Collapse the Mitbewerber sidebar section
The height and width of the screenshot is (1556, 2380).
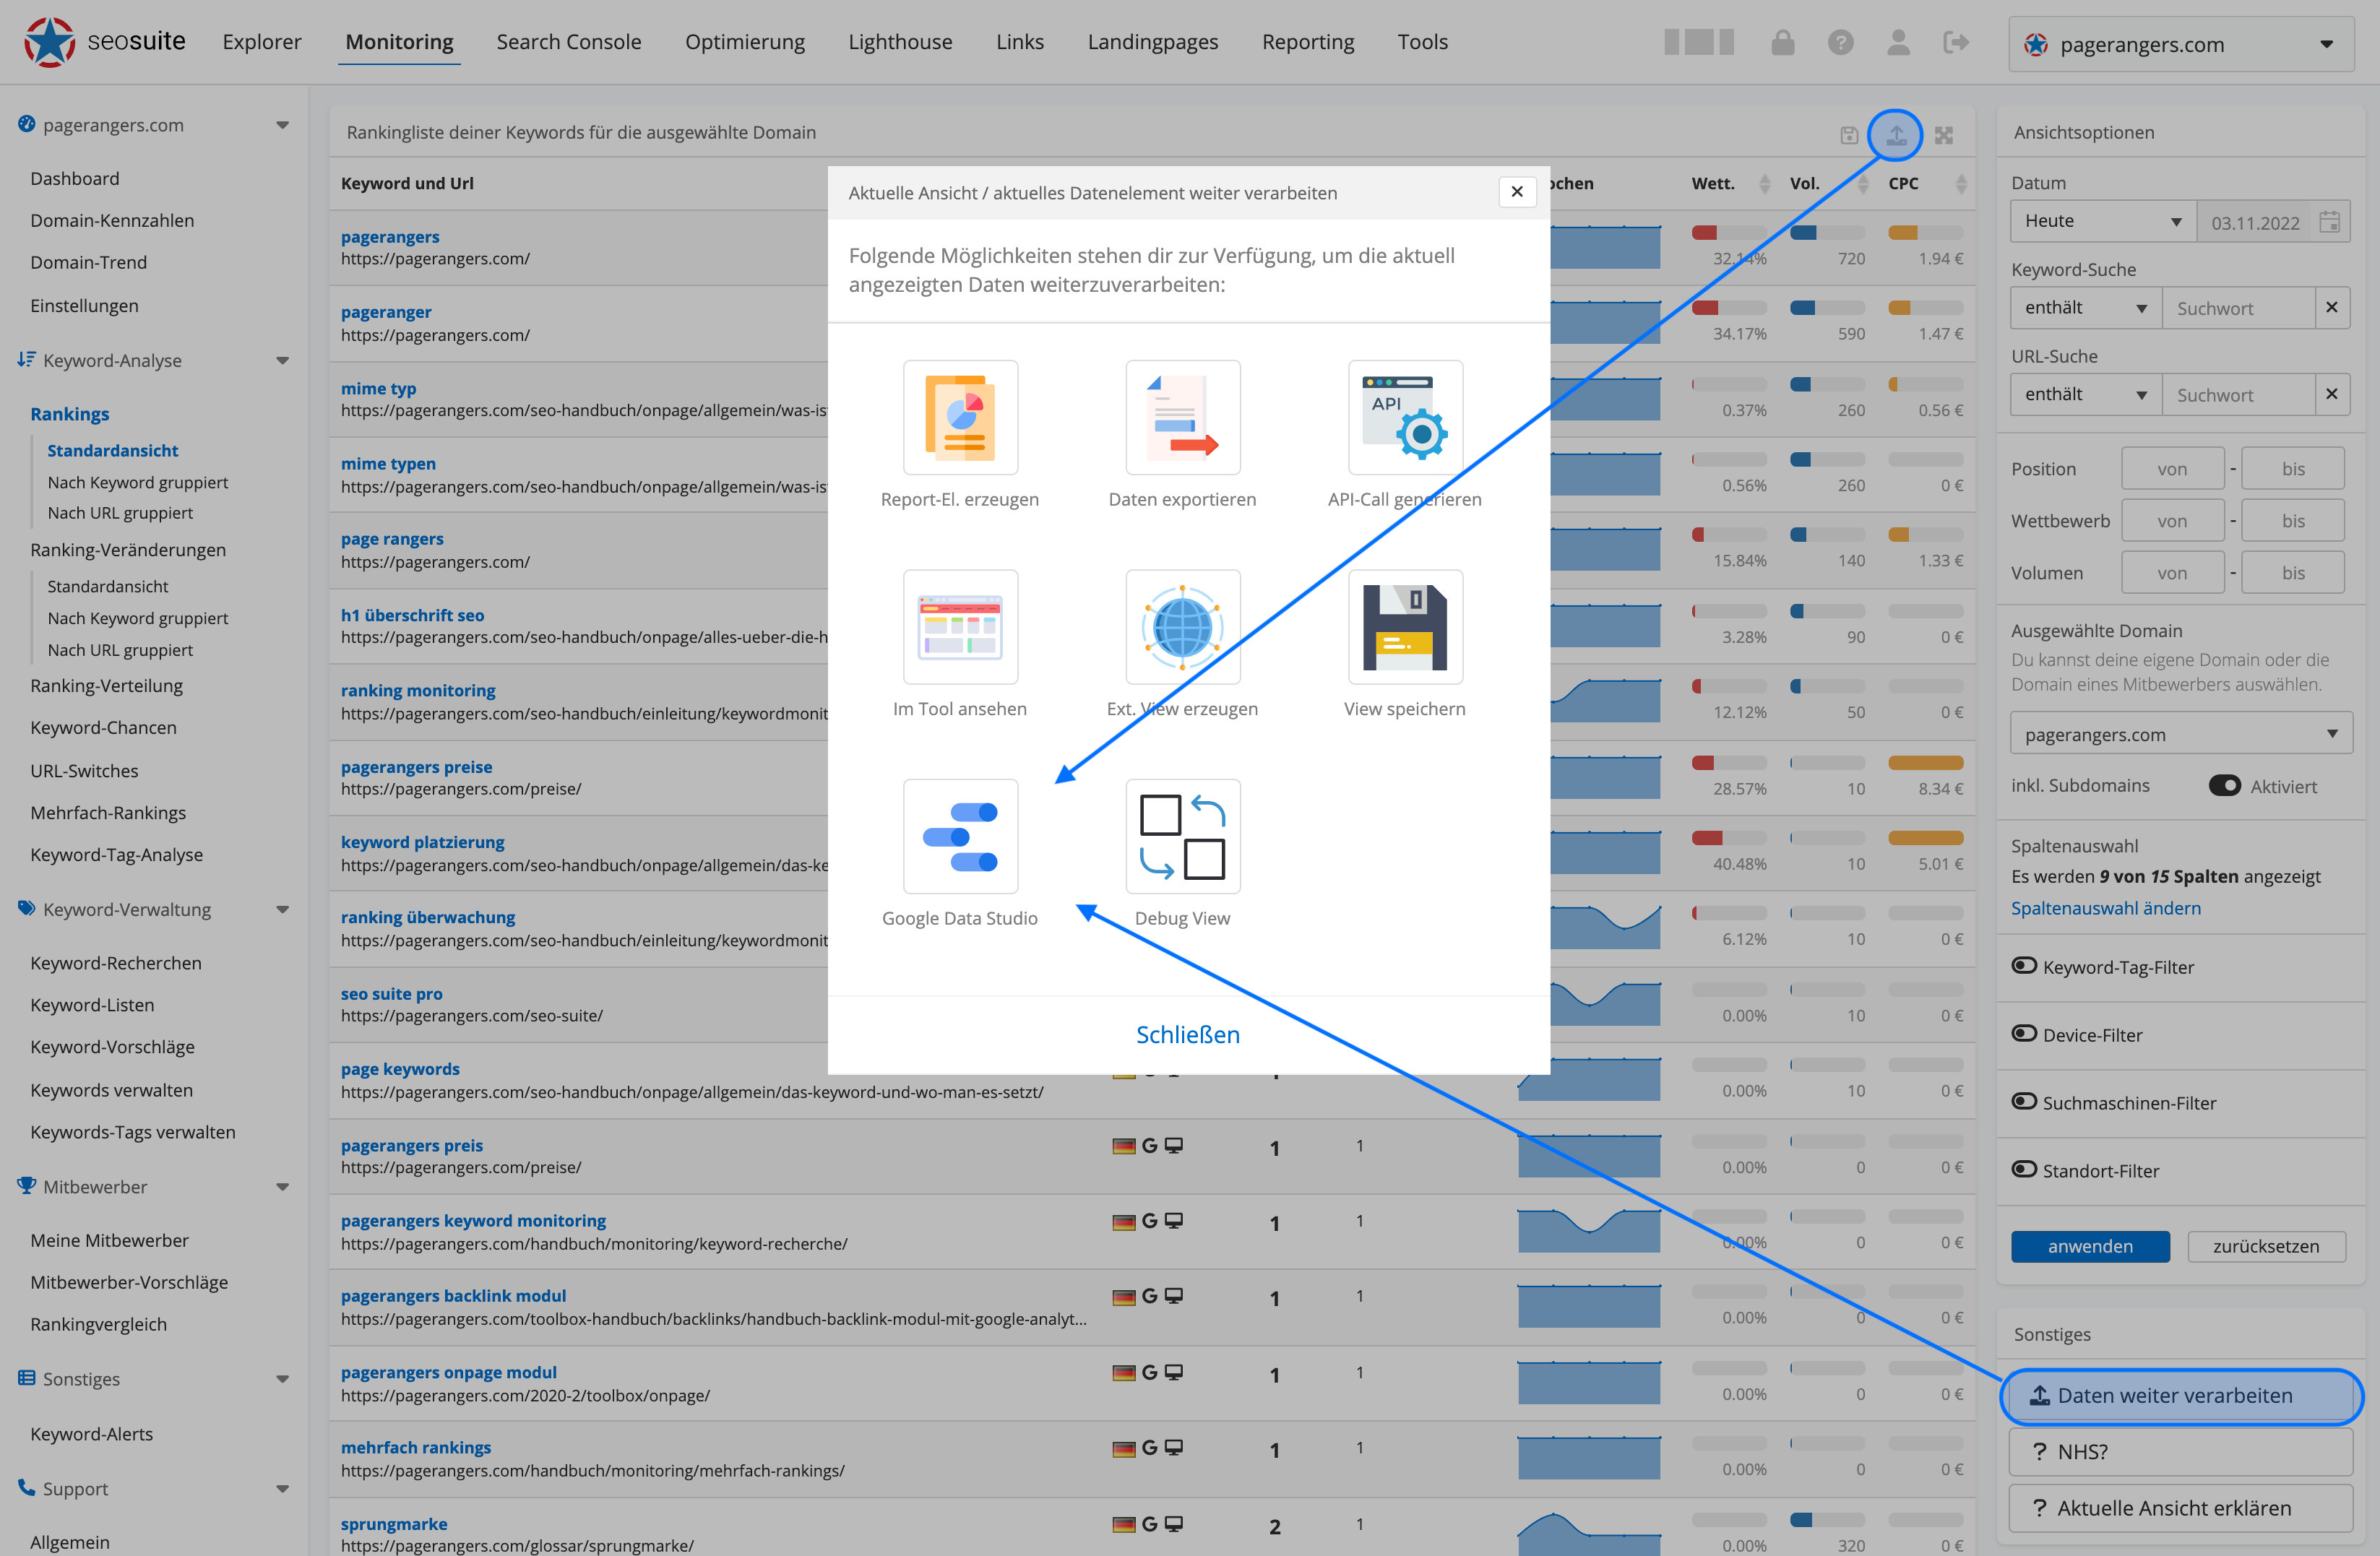coord(283,1187)
